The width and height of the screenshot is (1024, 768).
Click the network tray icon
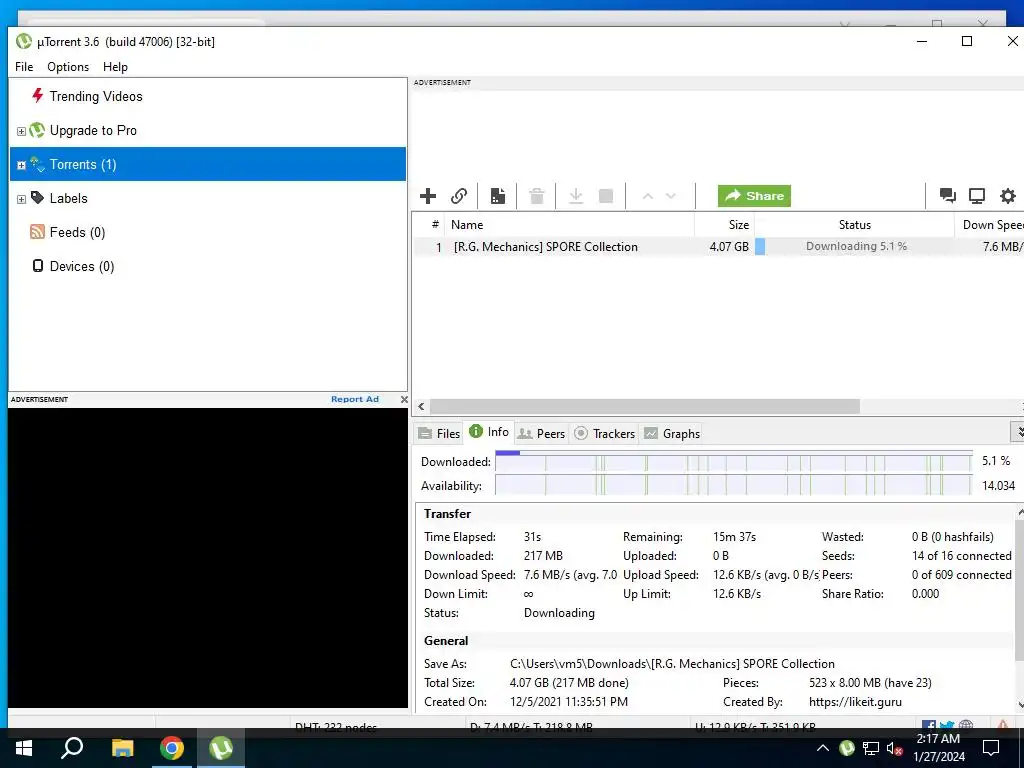(x=871, y=748)
